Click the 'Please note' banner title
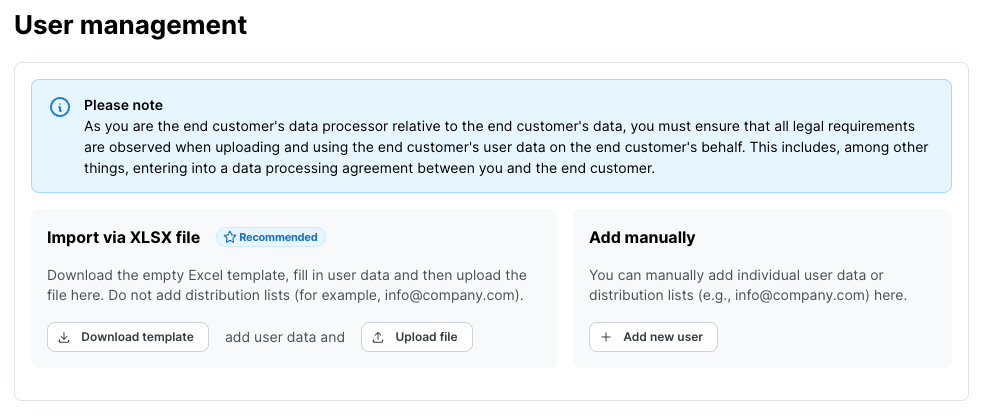The width and height of the screenshot is (984, 415). point(123,105)
